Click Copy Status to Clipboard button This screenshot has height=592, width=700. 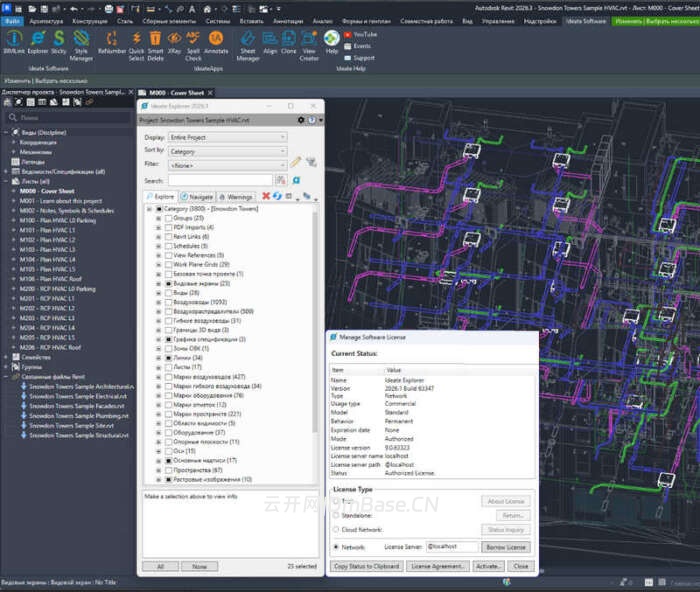367,566
